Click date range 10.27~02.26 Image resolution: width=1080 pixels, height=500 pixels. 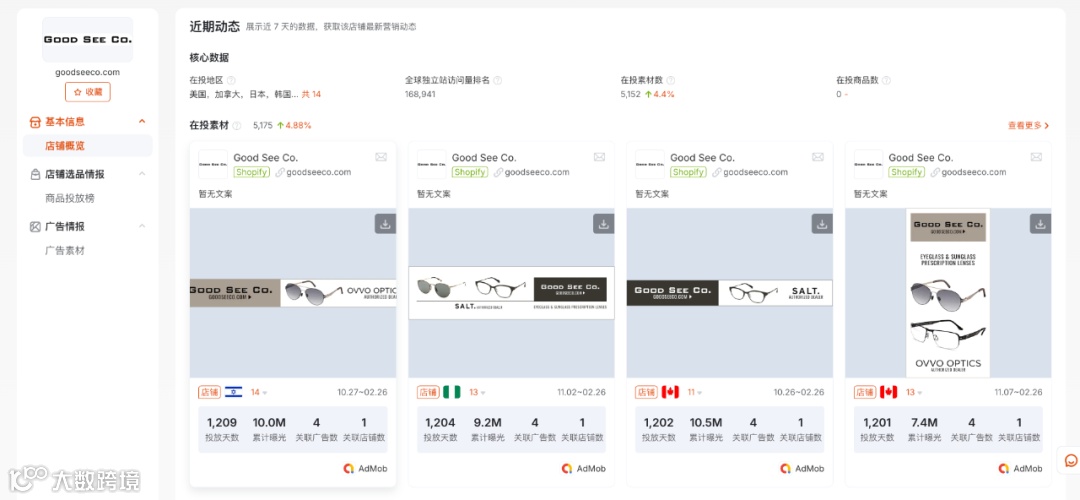pyautogui.click(x=362, y=393)
